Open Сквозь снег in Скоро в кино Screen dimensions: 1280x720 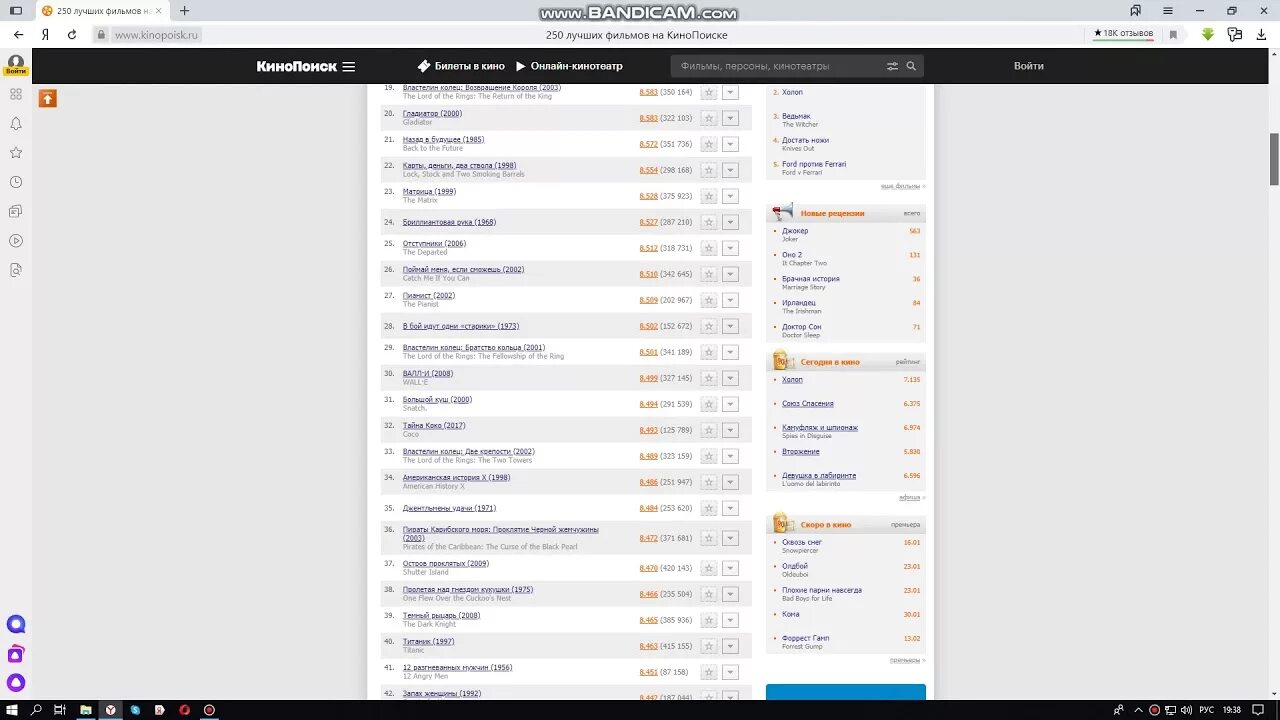coord(802,542)
